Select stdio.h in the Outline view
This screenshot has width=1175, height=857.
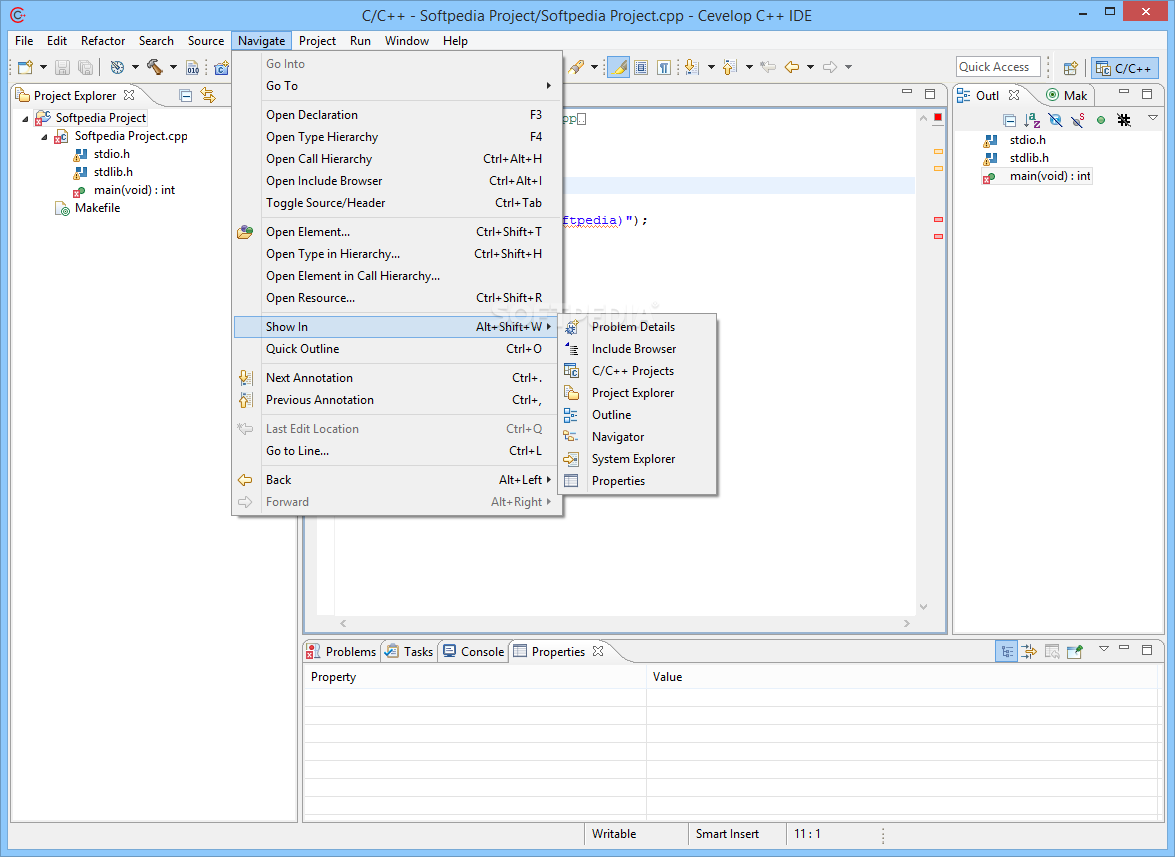pos(1027,140)
